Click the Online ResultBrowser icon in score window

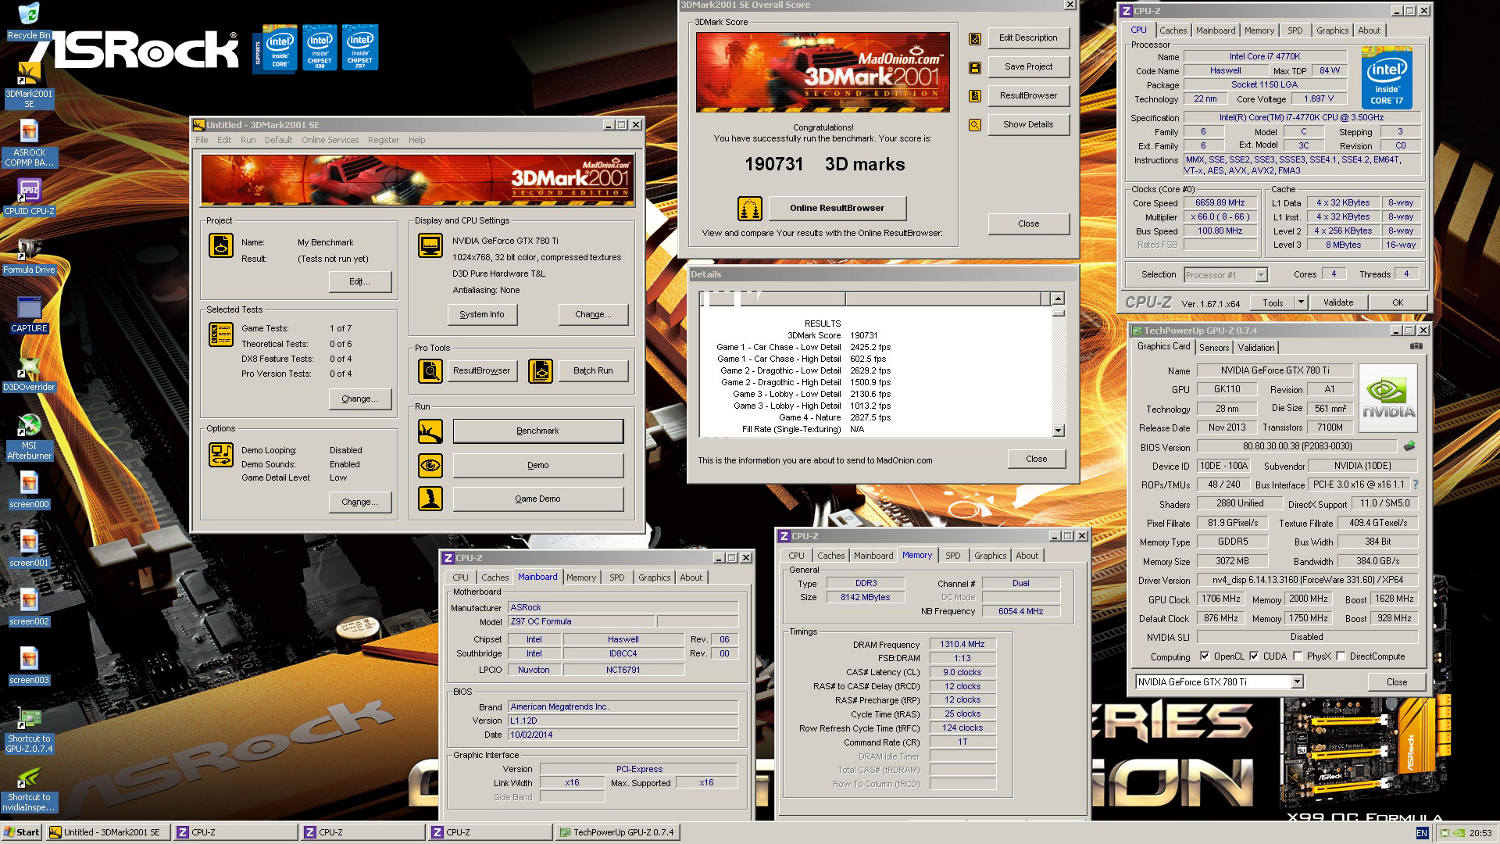(x=750, y=208)
